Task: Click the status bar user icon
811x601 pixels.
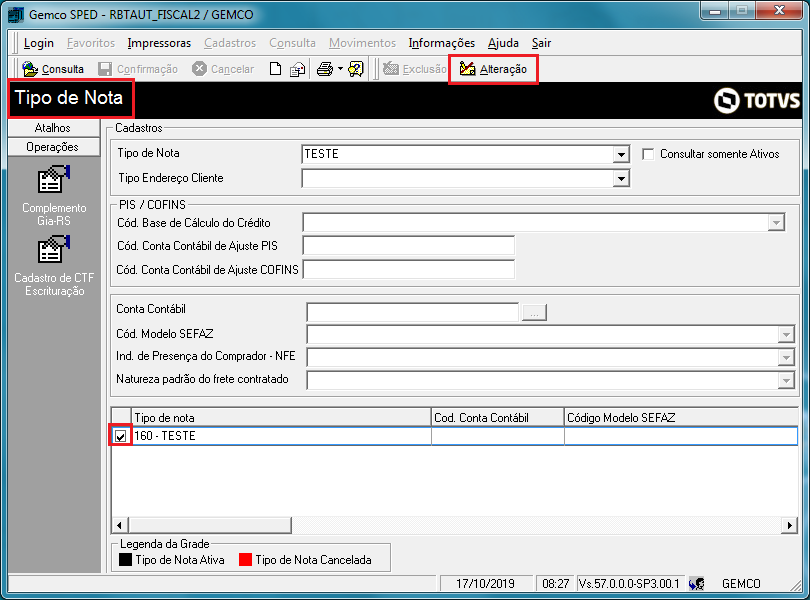Action: 697,584
